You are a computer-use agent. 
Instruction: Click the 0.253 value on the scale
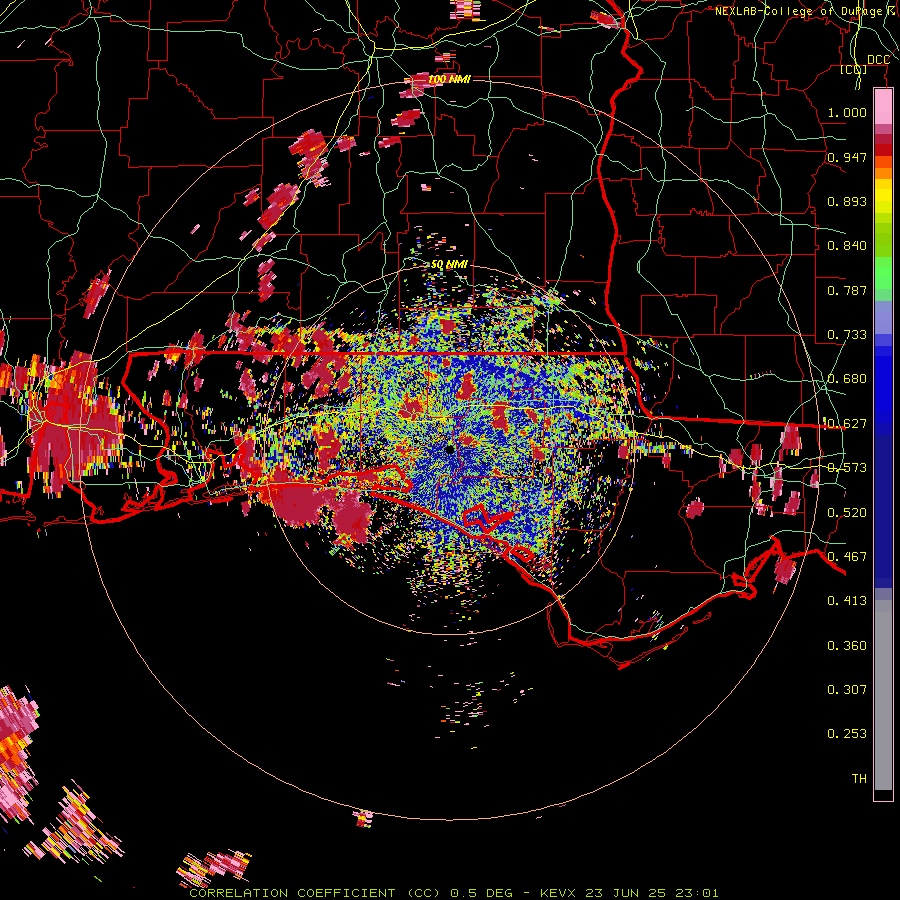(x=847, y=734)
